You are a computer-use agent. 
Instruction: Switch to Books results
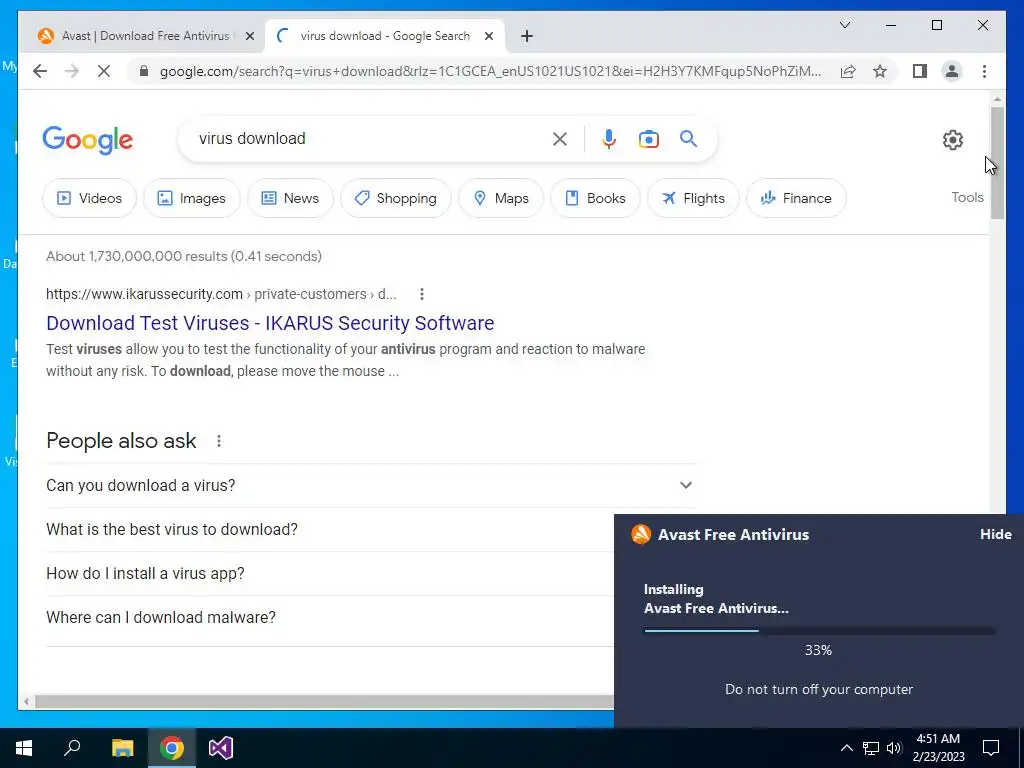[x=595, y=198]
